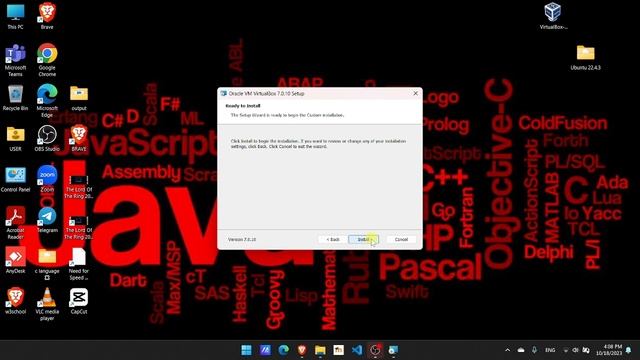Image resolution: width=640 pixels, height=360 pixels.
Task: Open File Explorer from the taskbar
Action: point(320,350)
